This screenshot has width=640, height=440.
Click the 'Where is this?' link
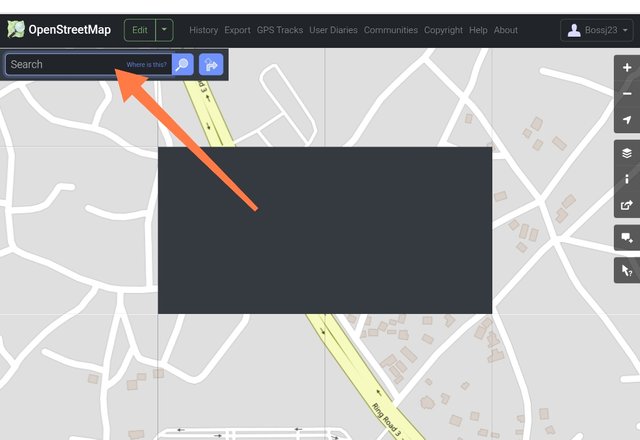tap(147, 64)
